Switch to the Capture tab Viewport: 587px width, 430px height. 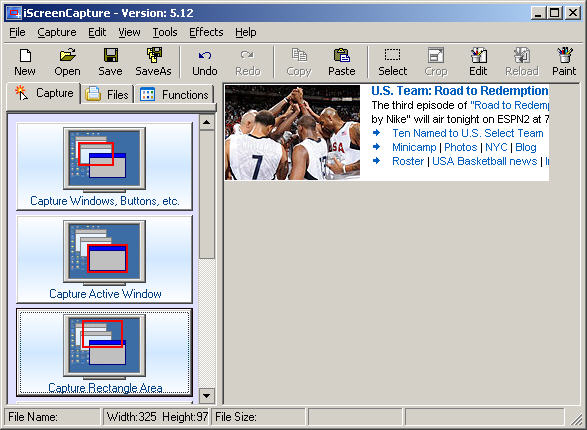click(x=44, y=93)
